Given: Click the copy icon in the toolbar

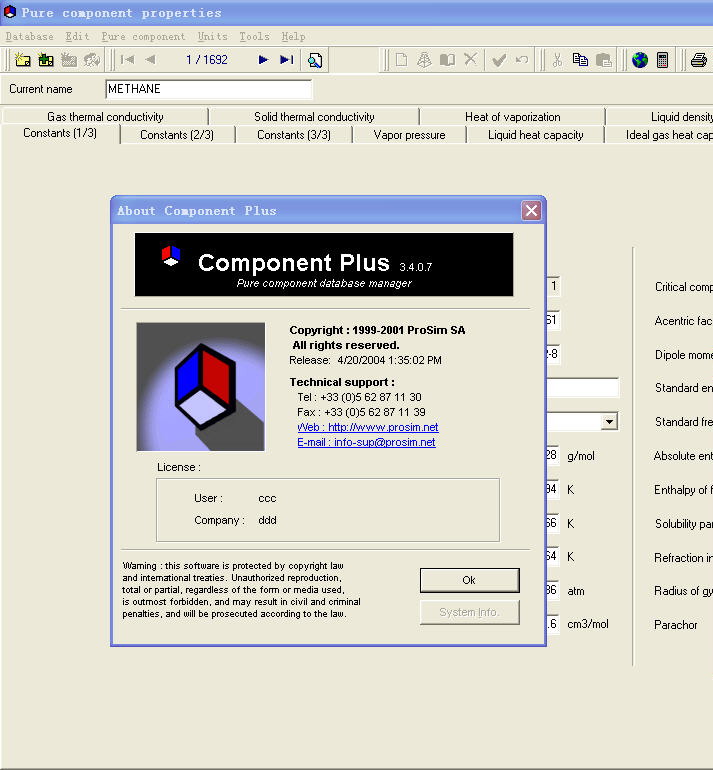Looking at the screenshot, I should (580, 60).
